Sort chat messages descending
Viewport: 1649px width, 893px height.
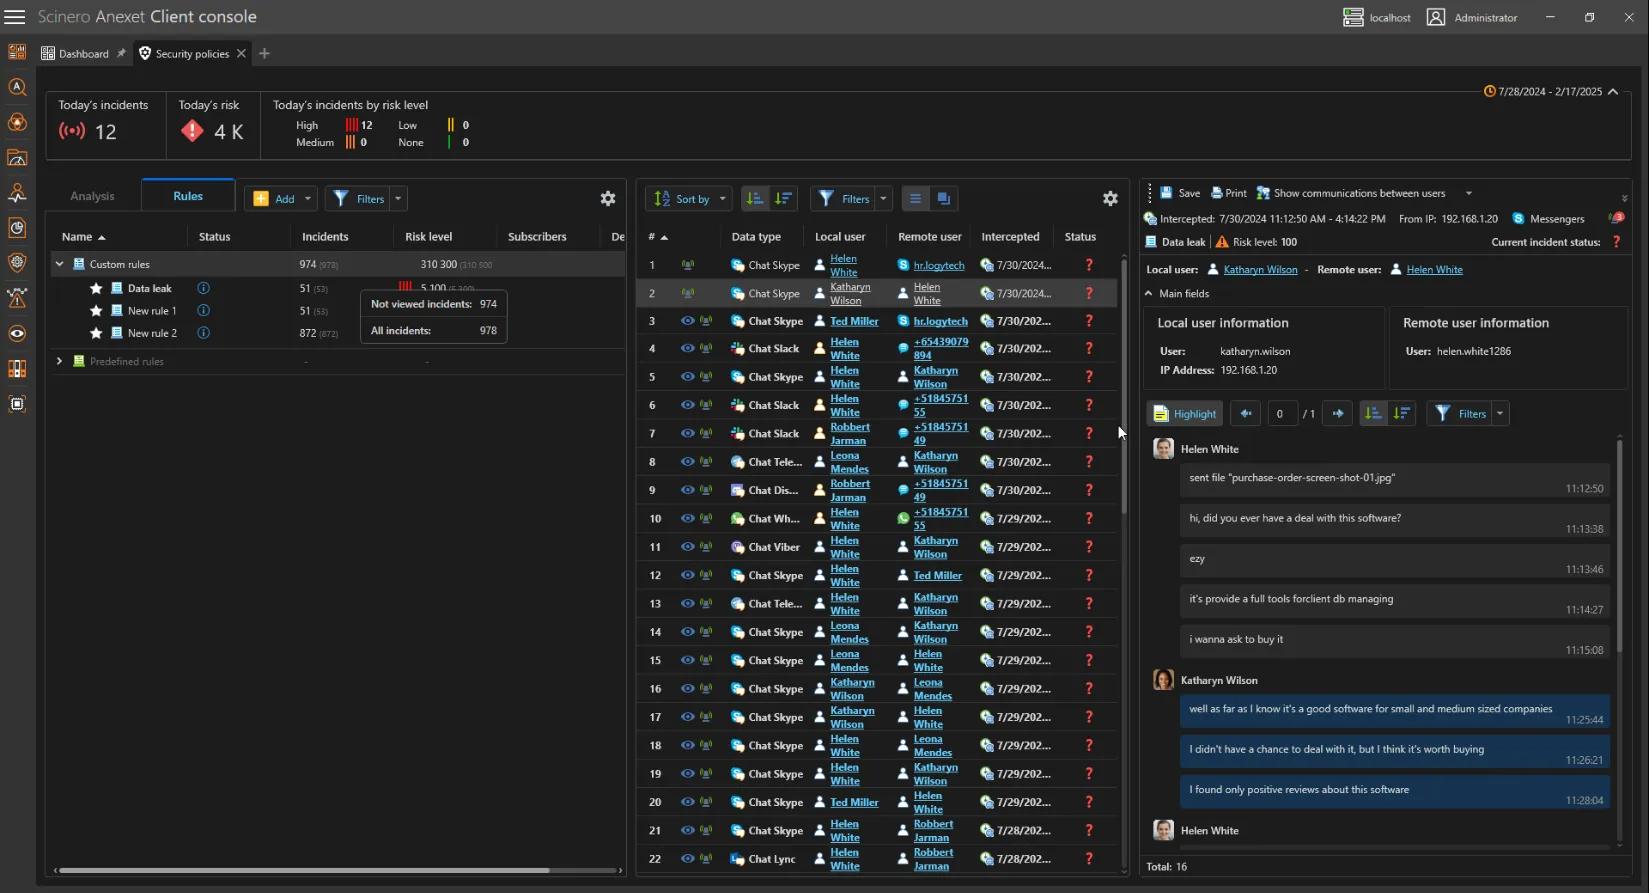coord(1402,413)
